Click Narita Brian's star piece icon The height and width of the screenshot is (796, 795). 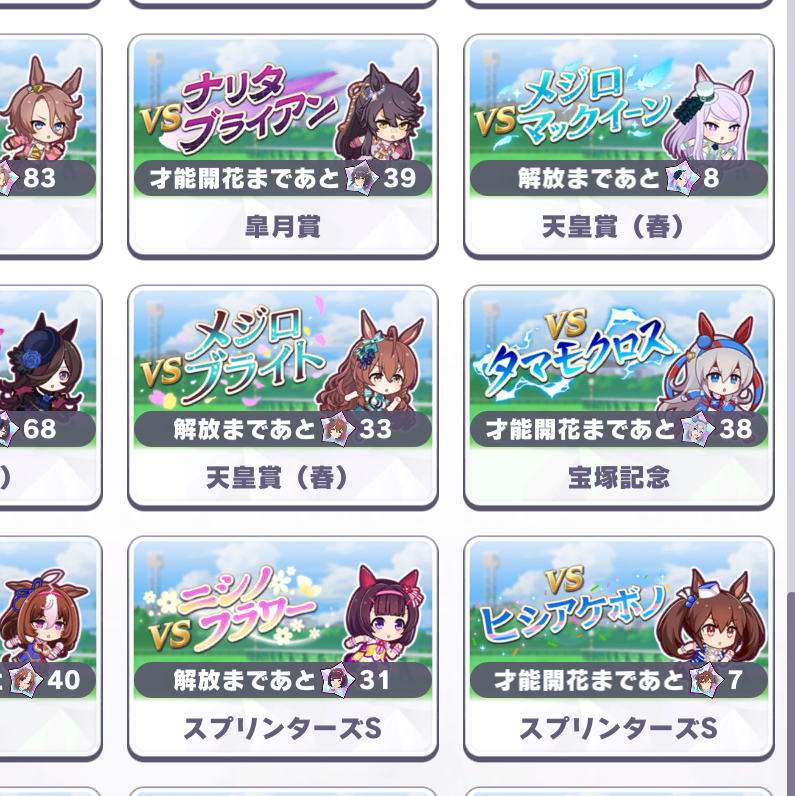tap(361, 177)
